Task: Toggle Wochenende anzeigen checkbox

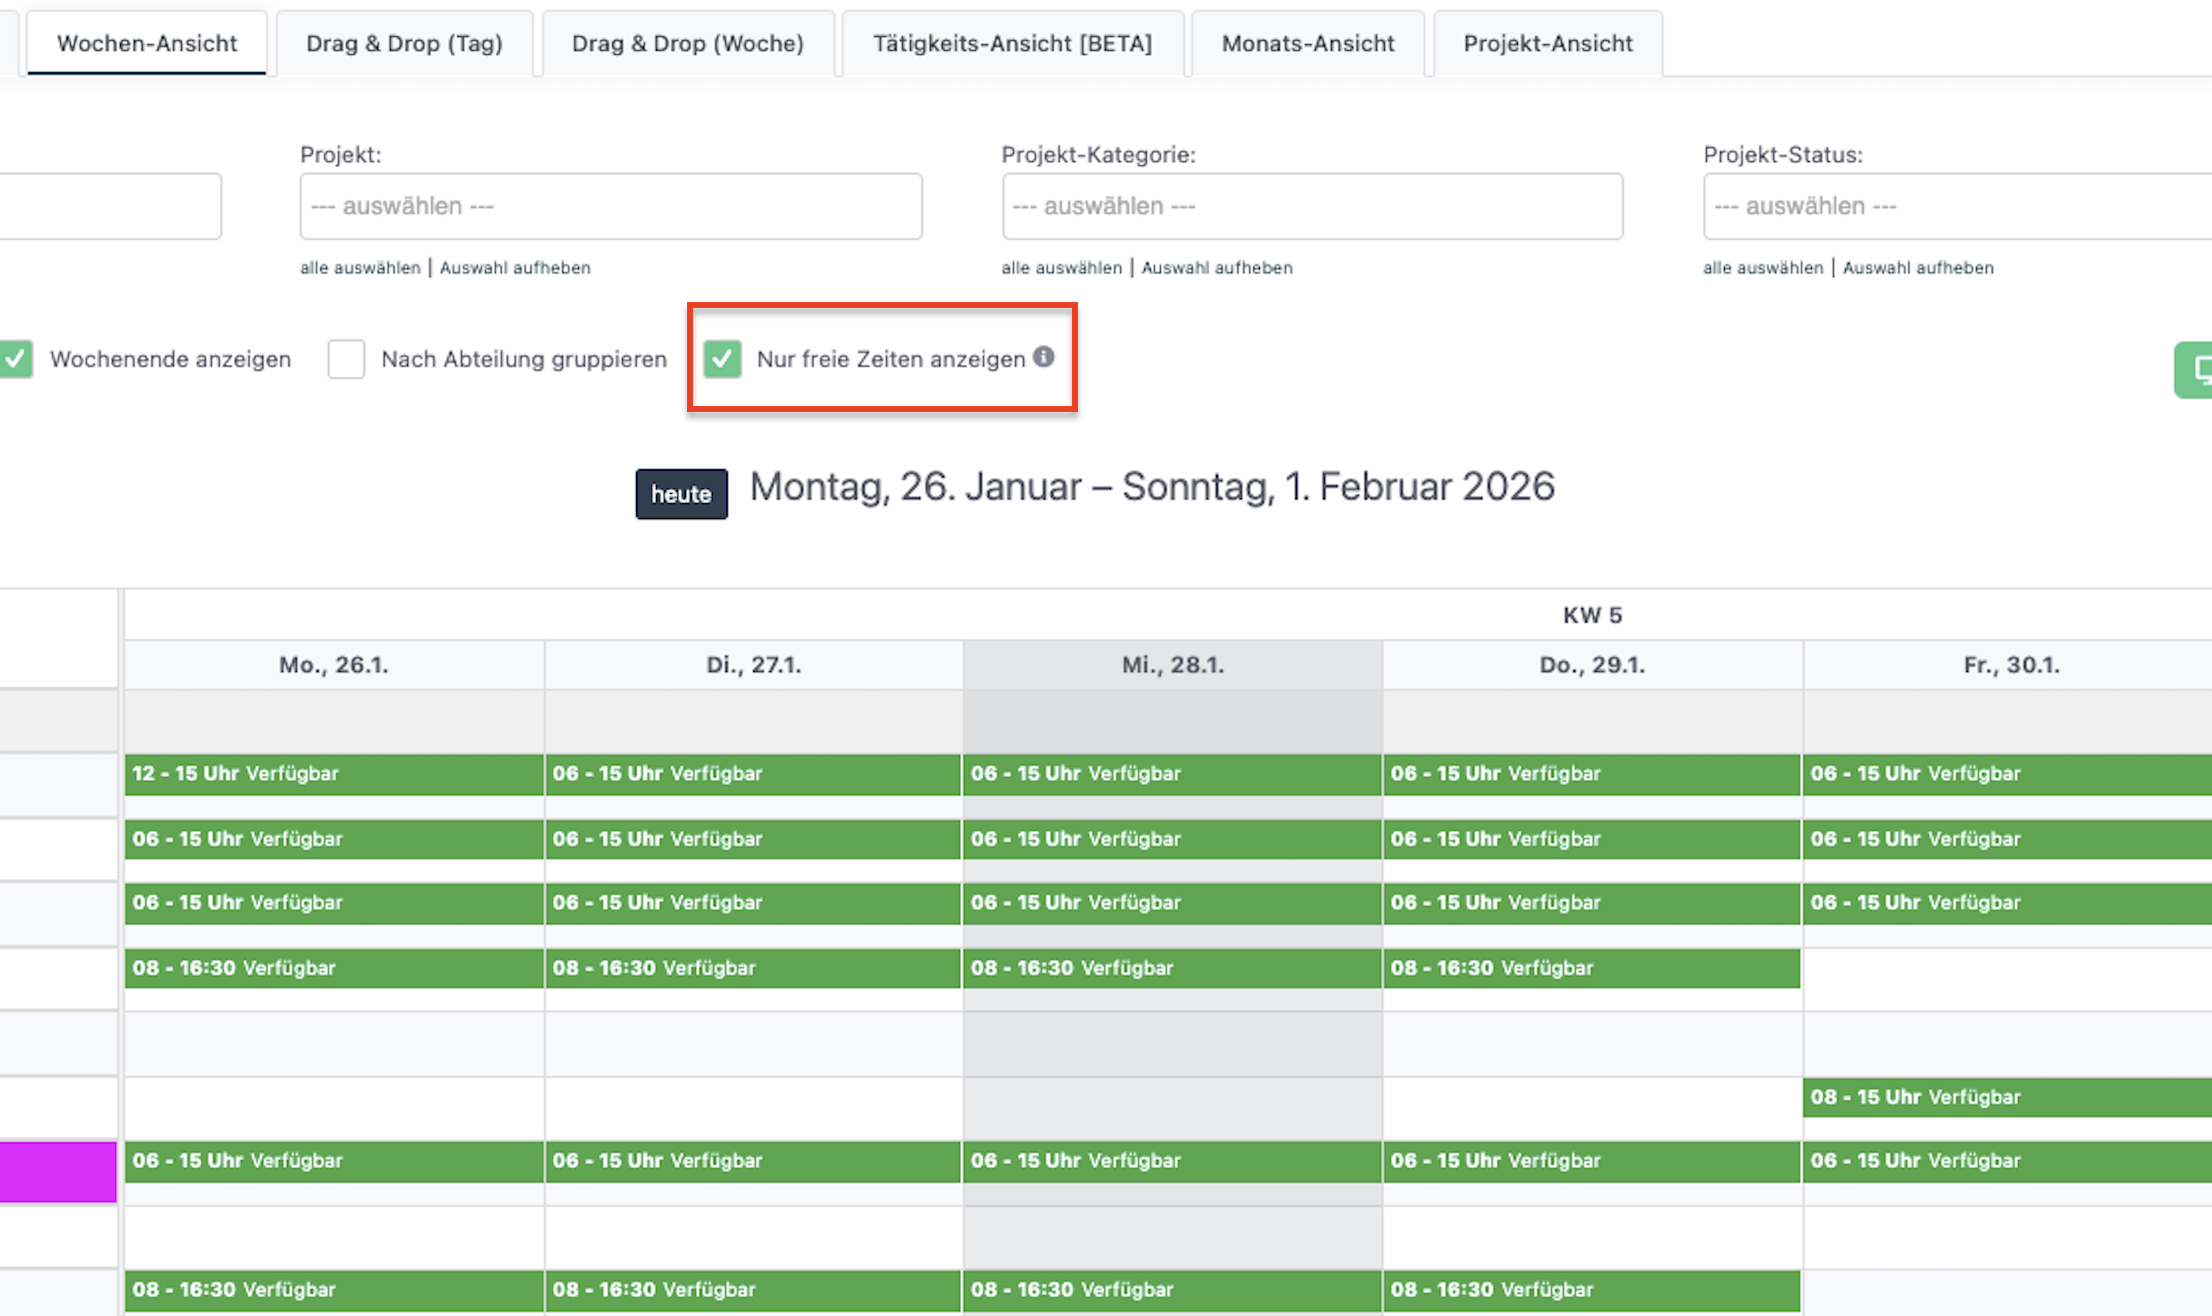Action: (x=16, y=359)
